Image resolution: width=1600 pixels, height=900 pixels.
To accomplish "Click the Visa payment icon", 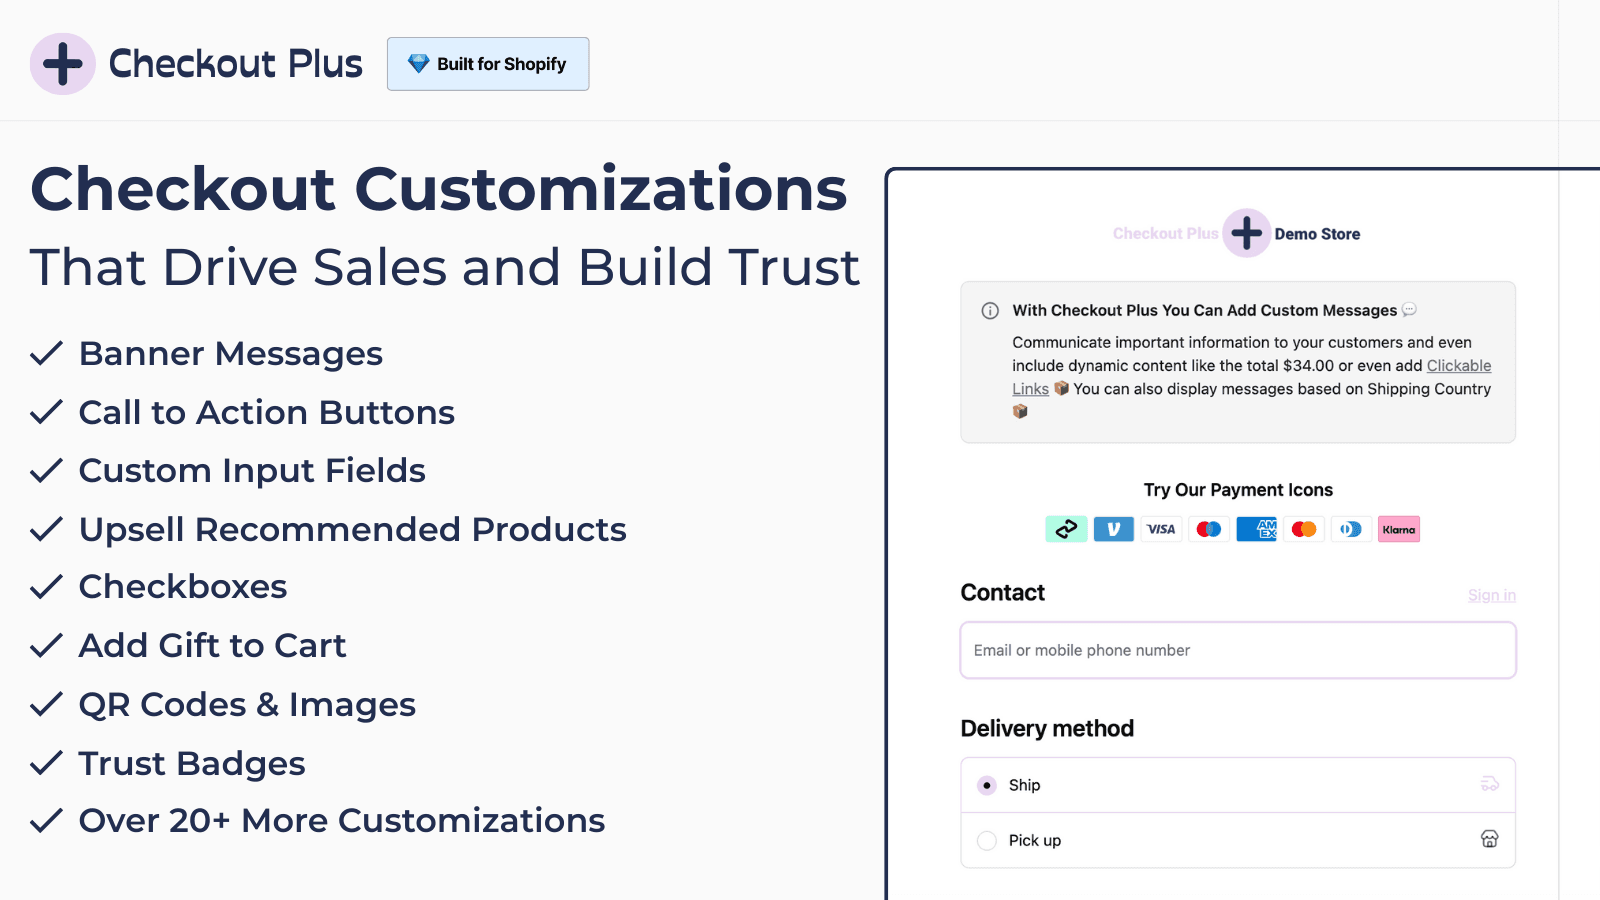I will (1160, 529).
